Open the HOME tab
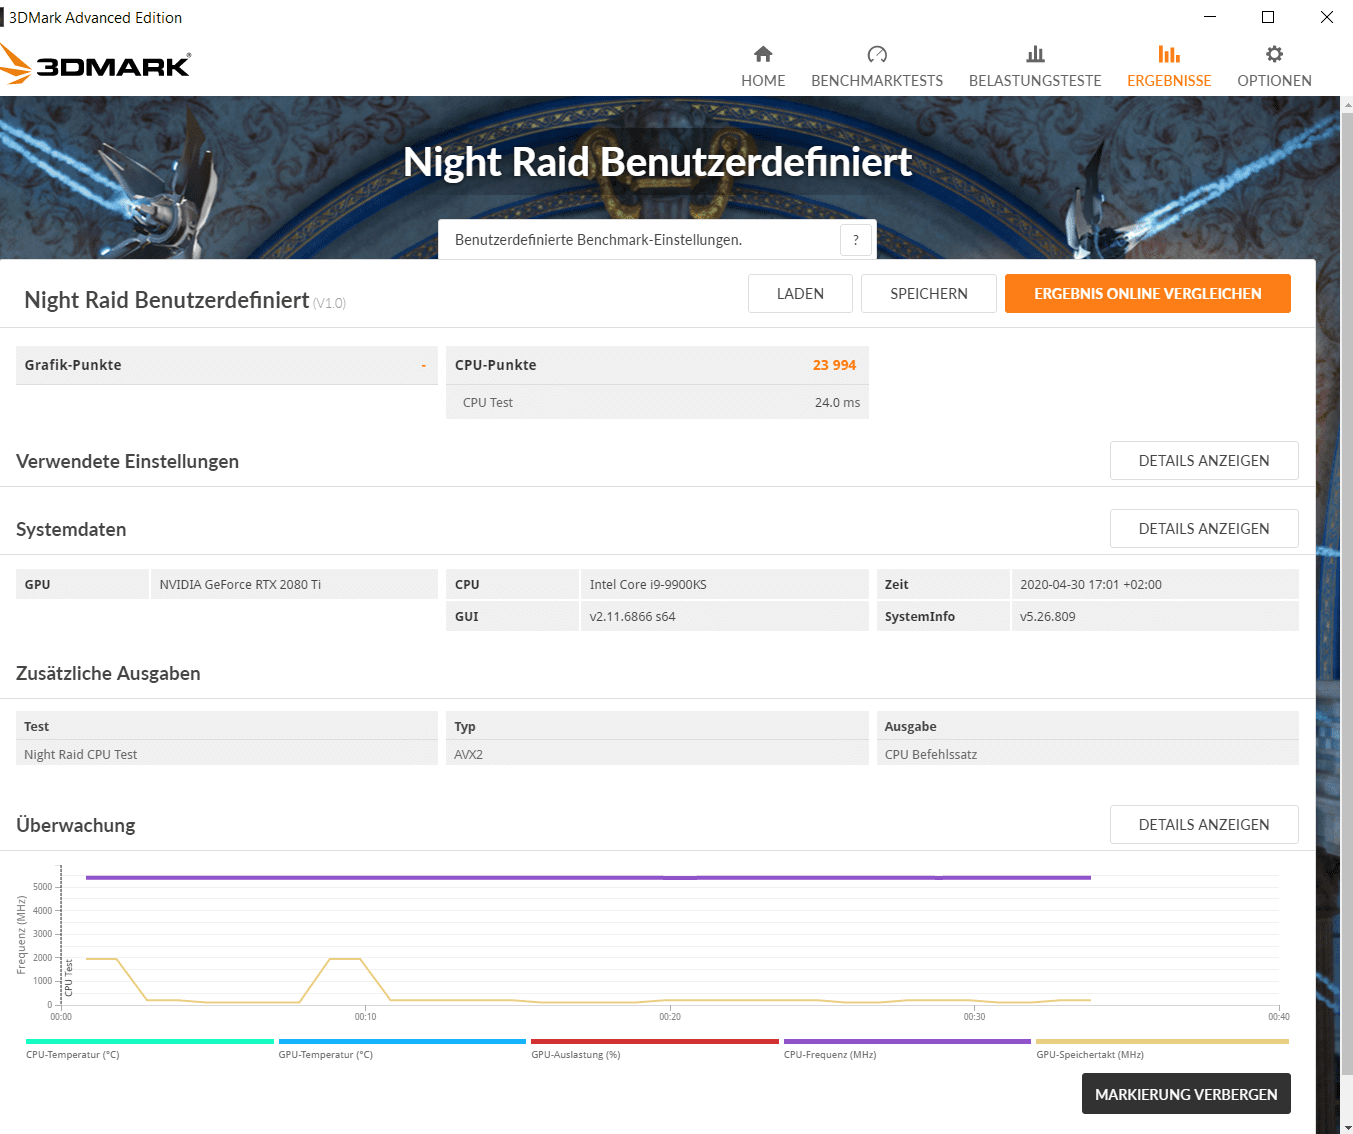 click(763, 67)
